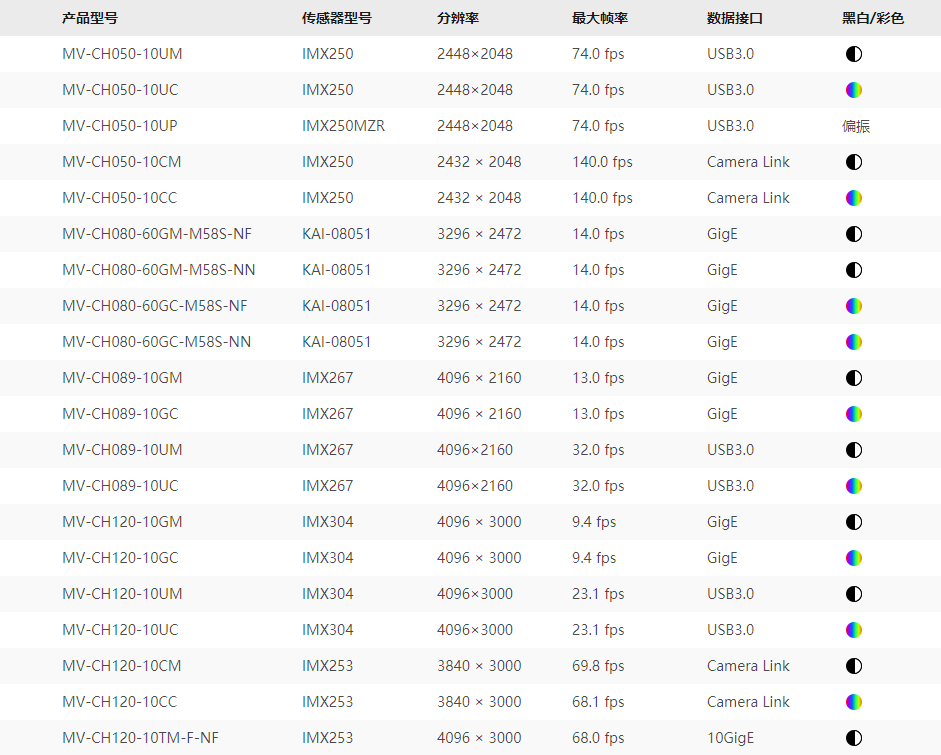Click the 数据接口 column header
The height and width of the screenshot is (755, 941).
735,18
